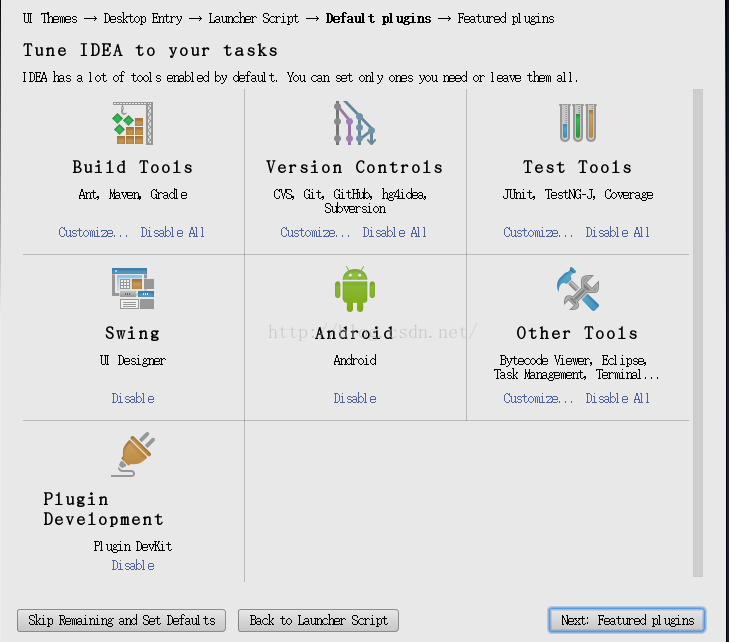The image size is (729, 642).
Task: Click the Test Tools test tubes icon
Action: (577, 123)
